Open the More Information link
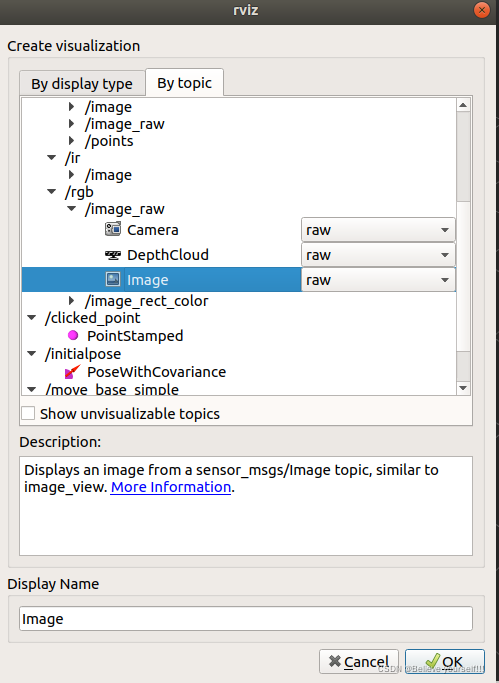The height and width of the screenshot is (683, 499). (x=171, y=487)
